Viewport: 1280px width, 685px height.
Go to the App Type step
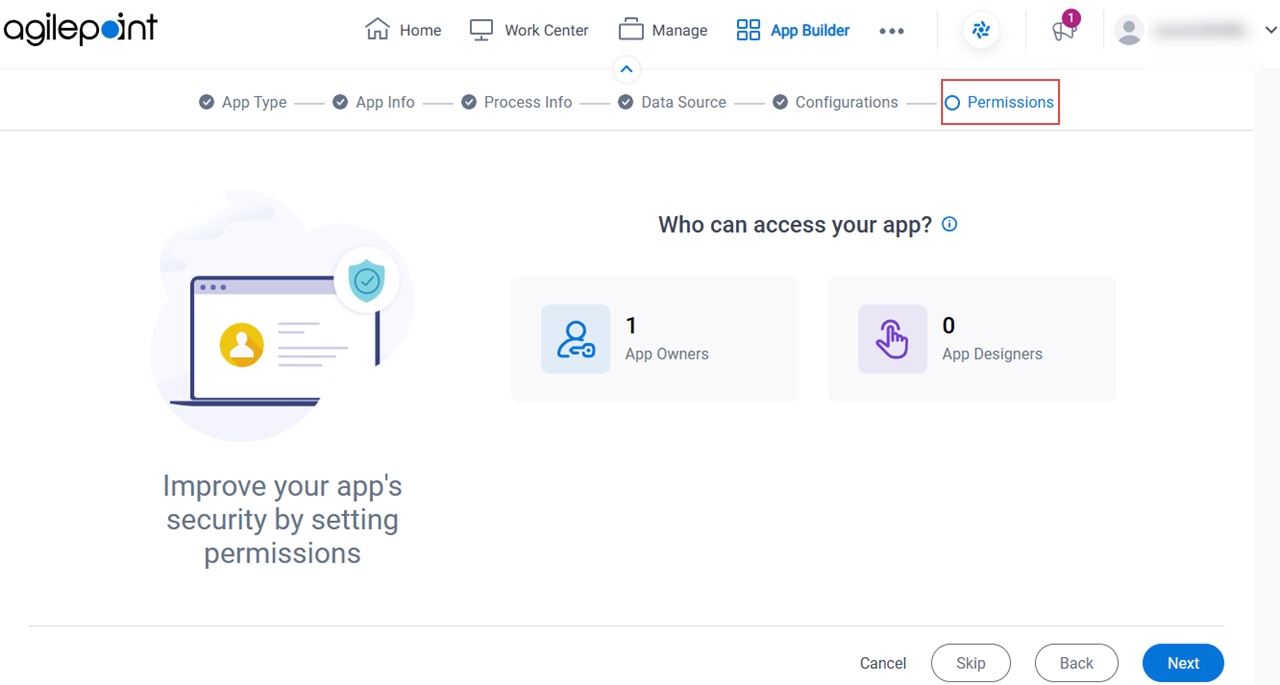pyautogui.click(x=243, y=102)
